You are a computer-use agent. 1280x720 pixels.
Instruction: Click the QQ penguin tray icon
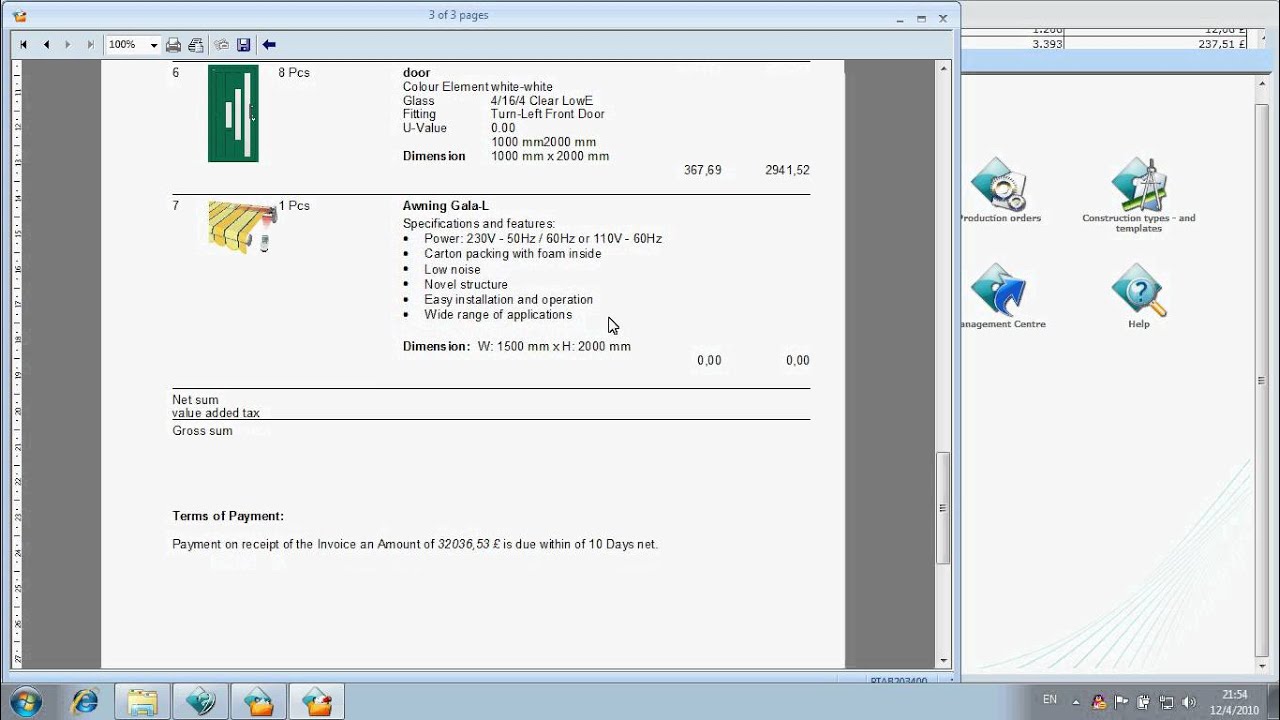[1100, 702]
